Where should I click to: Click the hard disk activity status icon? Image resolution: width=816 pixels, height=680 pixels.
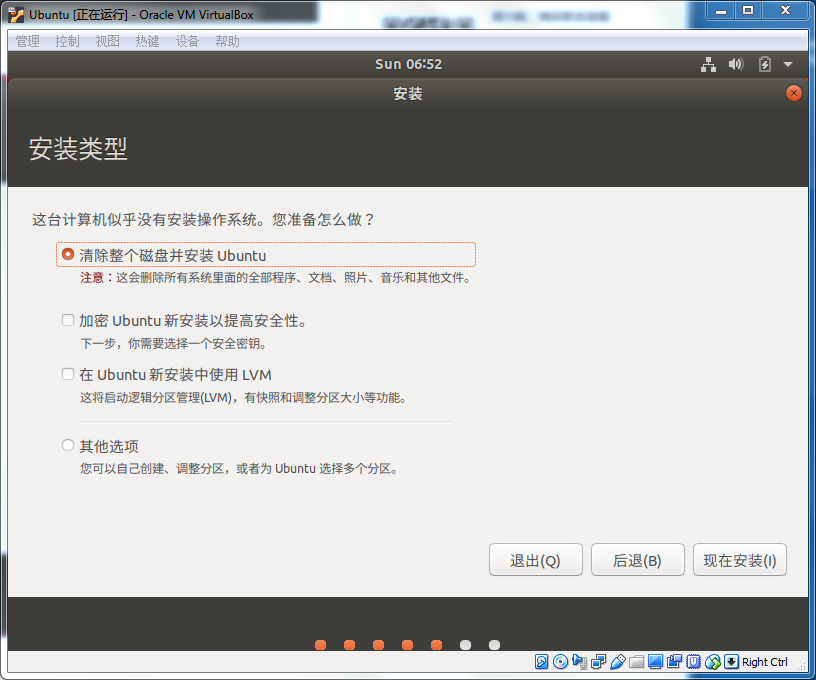tap(541, 662)
